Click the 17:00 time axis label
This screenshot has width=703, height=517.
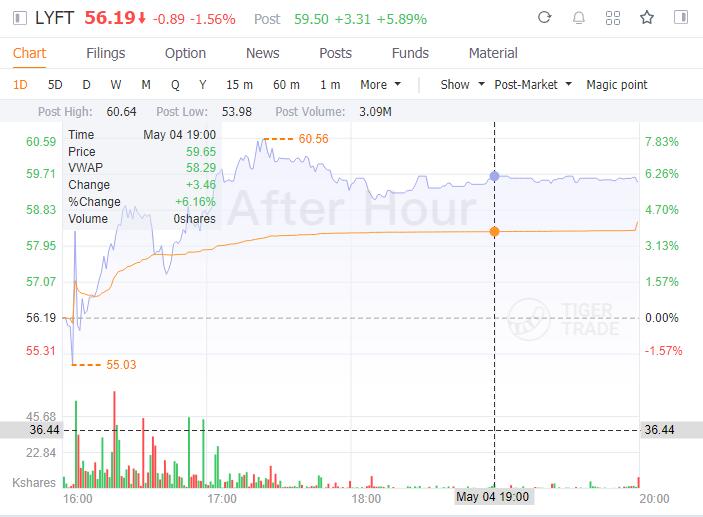tap(222, 499)
